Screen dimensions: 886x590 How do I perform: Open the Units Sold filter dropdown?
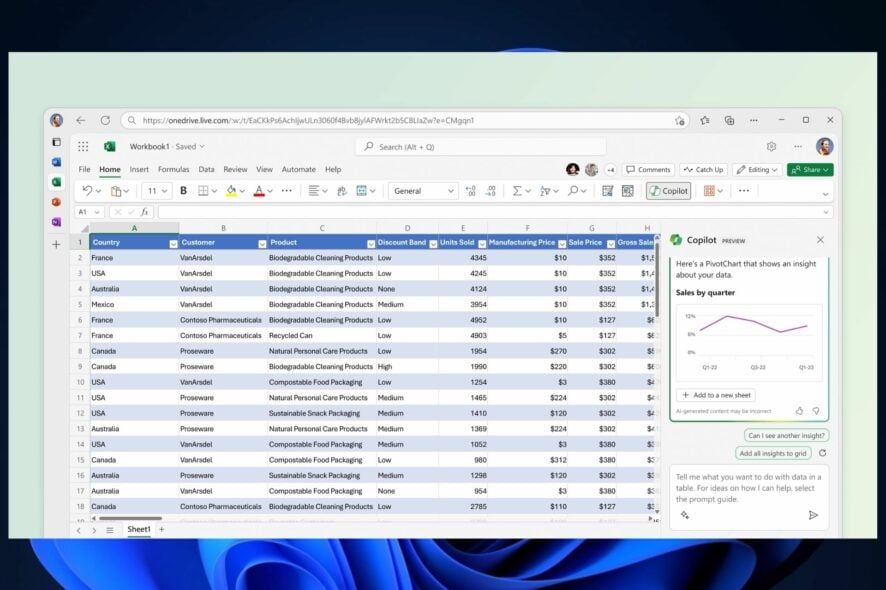[482, 244]
